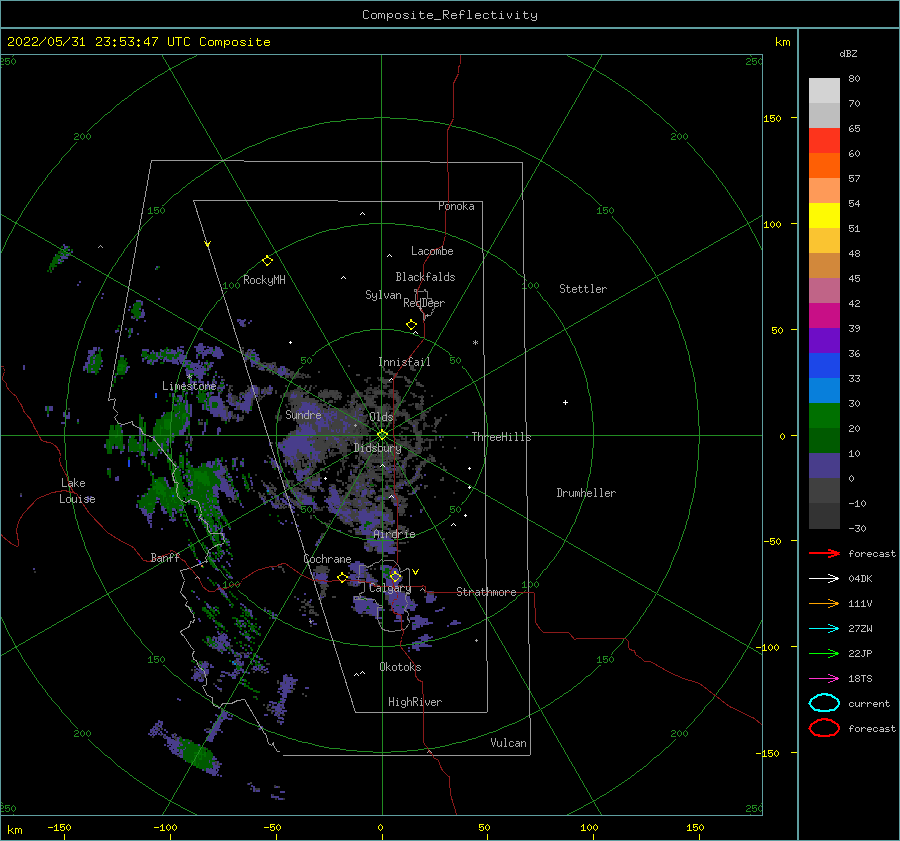Click the white 04DK arrow in legend
The image size is (900, 841).
pos(824,579)
